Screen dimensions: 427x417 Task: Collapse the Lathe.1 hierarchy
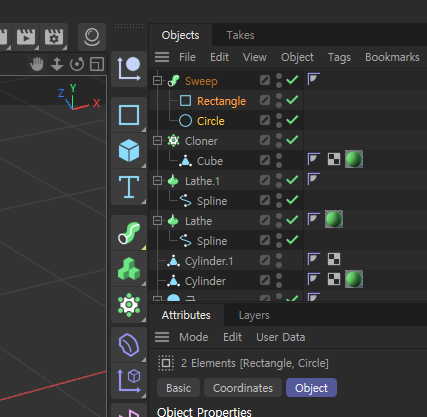click(157, 181)
